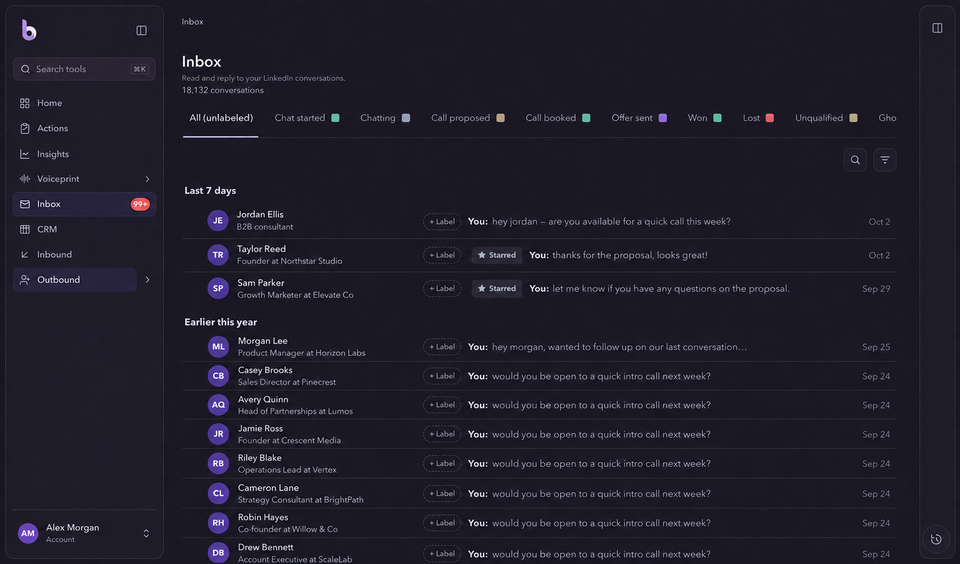
Task: Open the right side panel icon
Action: (937, 28)
